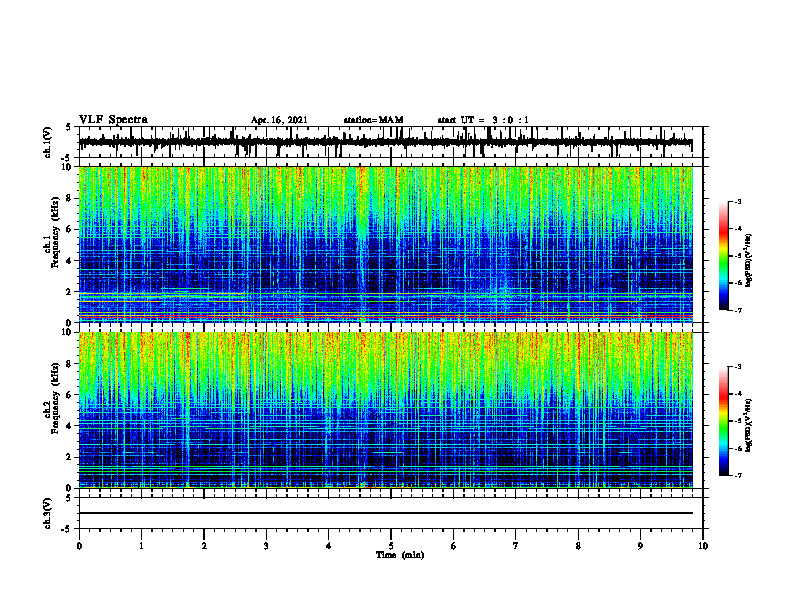Click the "-7" label on ch.2 colorbar
Viewport: 792px width, 612px height.
pyautogui.click(x=737, y=475)
